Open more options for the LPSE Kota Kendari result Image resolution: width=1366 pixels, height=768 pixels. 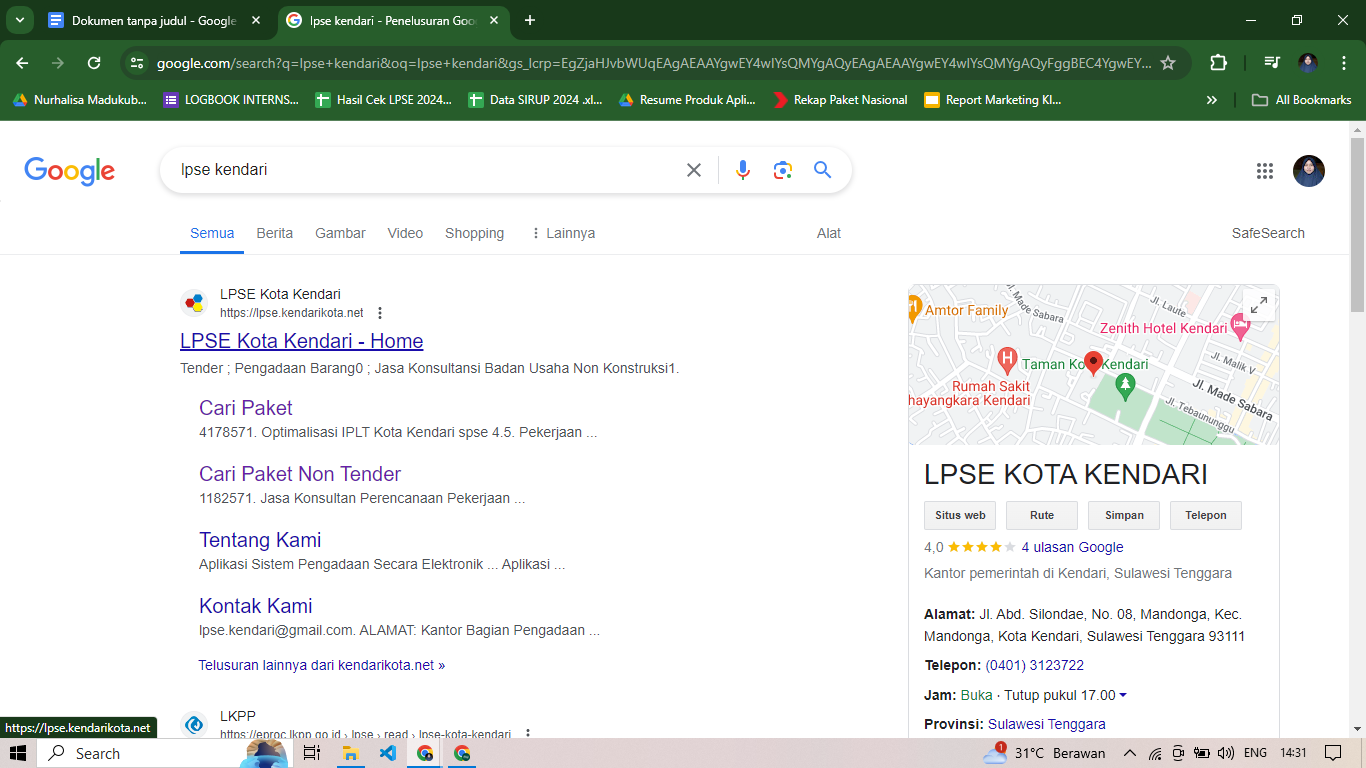tap(380, 313)
